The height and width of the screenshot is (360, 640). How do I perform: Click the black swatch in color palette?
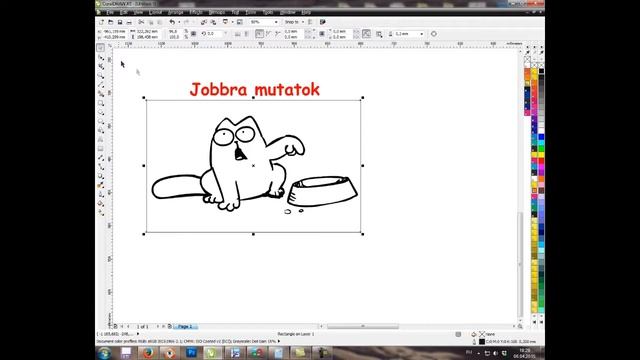[x=541, y=71]
